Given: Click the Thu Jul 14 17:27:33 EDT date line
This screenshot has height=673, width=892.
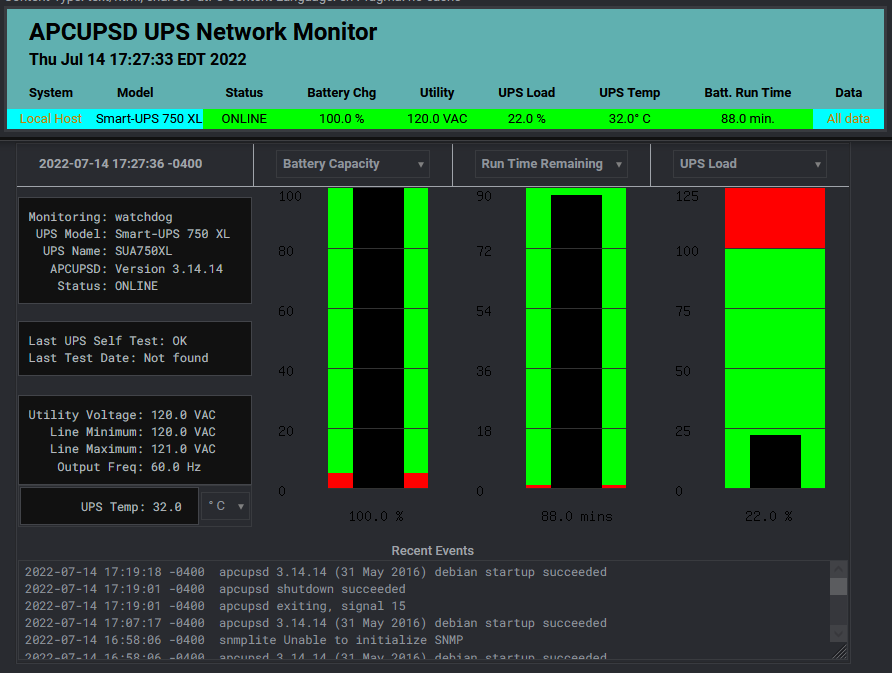Looking at the screenshot, I should [138, 59].
